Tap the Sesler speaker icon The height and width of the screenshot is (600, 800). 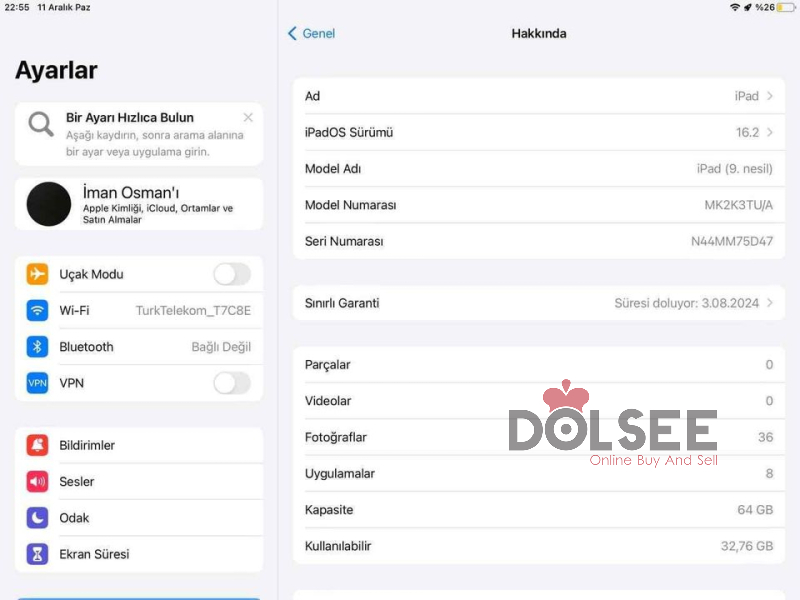pyautogui.click(x=38, y=482)
